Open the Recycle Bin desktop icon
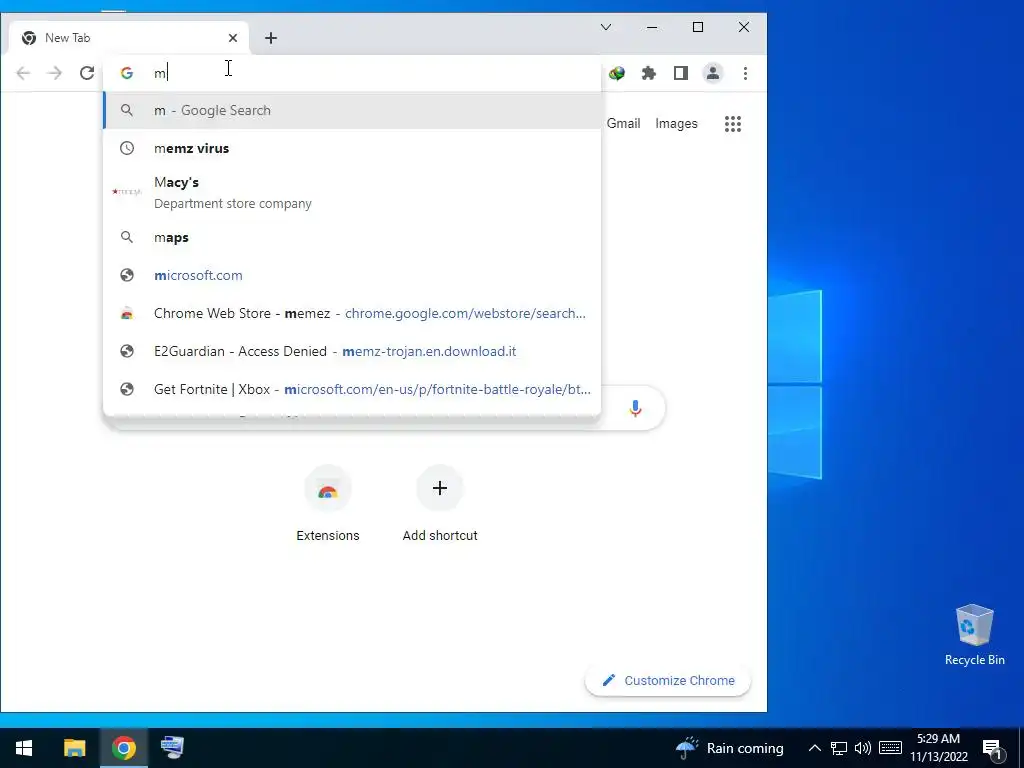Screen dimensions: 1024x768 974,635
